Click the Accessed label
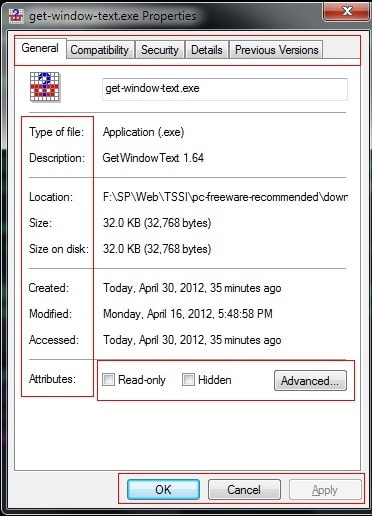The image size is (372, 516). tap(54, 340)
